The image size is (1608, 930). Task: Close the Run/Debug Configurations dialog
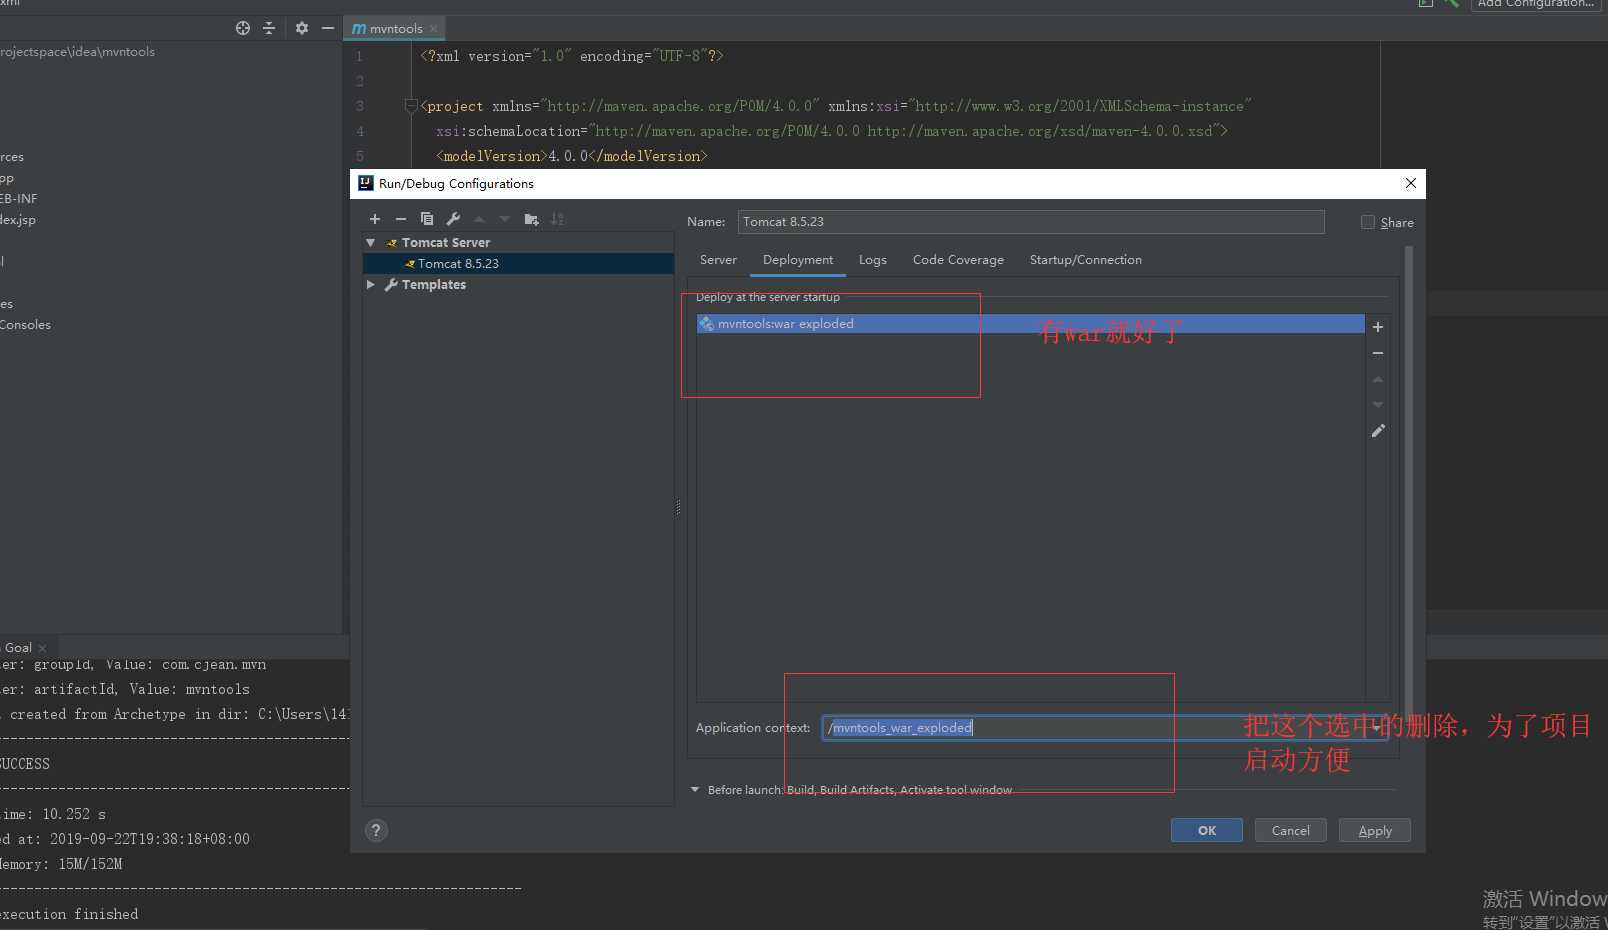pyautogui.click(x=1411, y=183)
